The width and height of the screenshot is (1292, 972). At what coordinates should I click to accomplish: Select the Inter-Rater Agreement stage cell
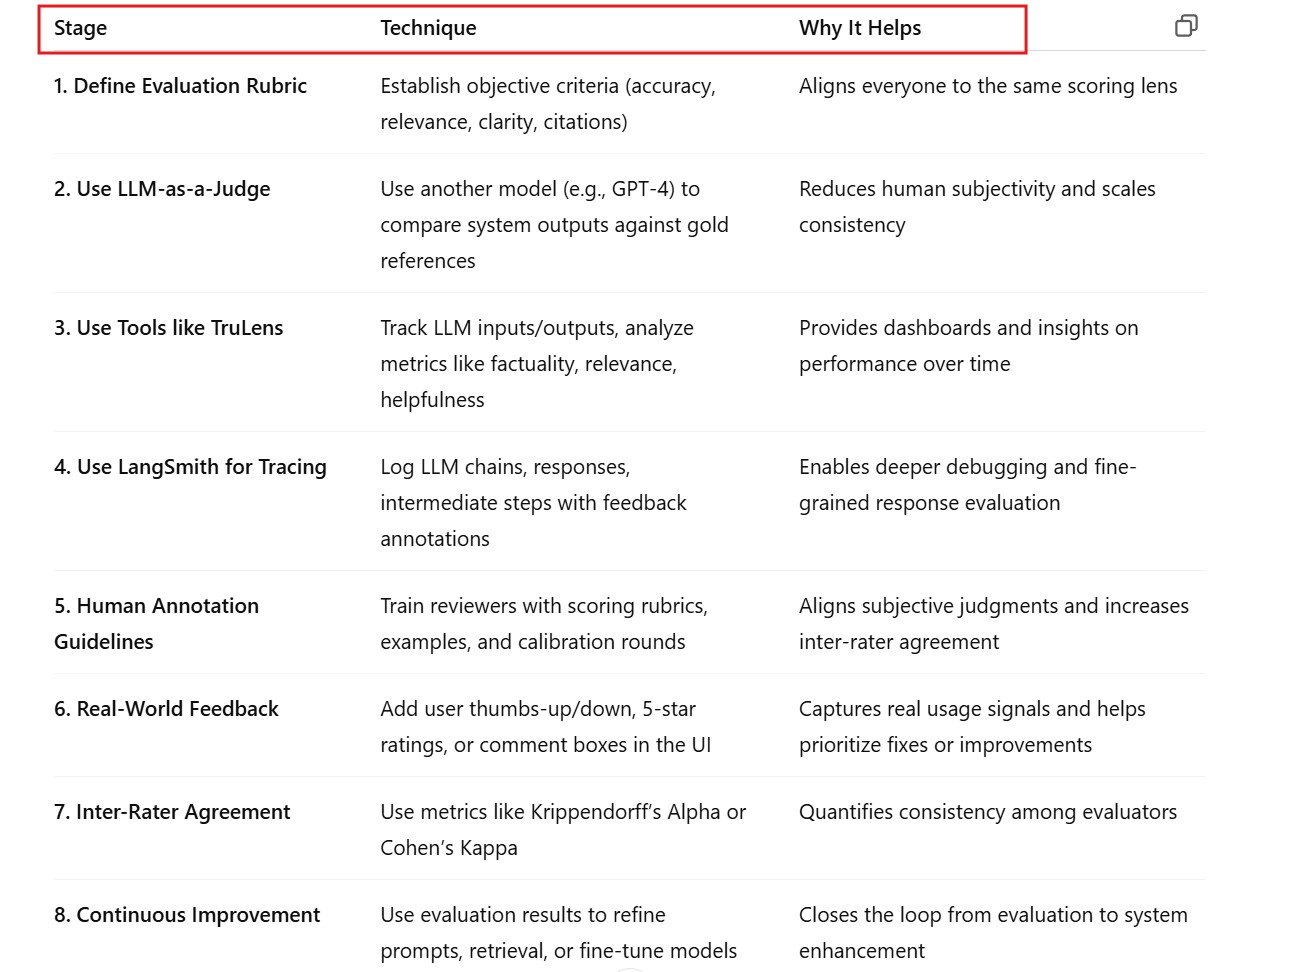click(x=172, y=812)
